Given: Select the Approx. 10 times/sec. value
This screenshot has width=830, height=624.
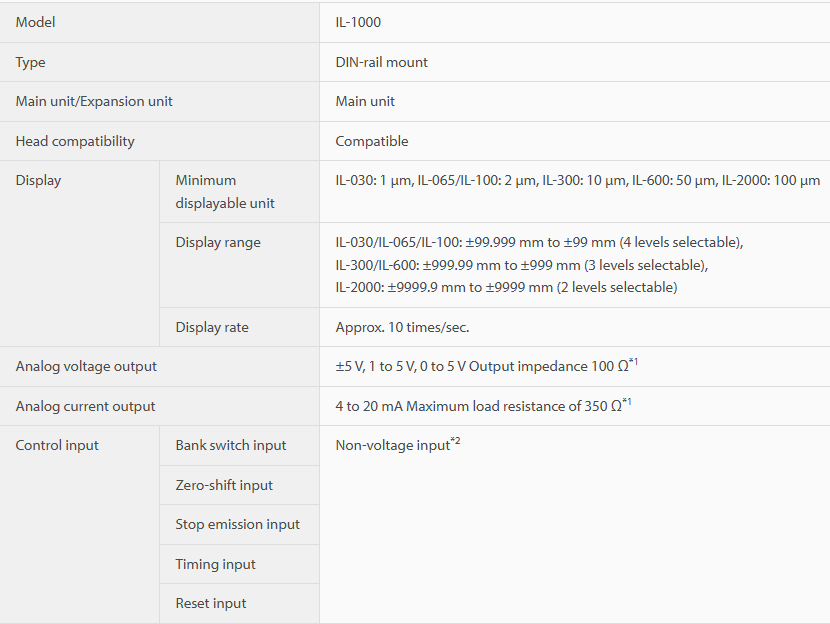Looking at the screenshot, I should click(402, 327).
